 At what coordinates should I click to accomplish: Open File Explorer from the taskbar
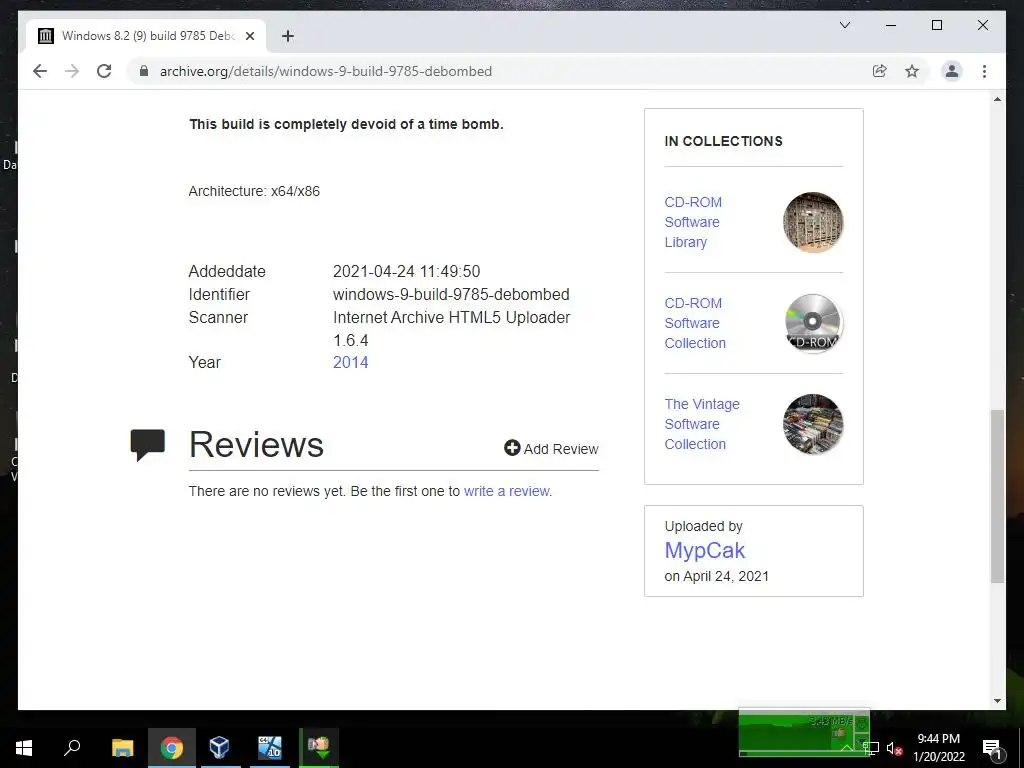(122, 748)
